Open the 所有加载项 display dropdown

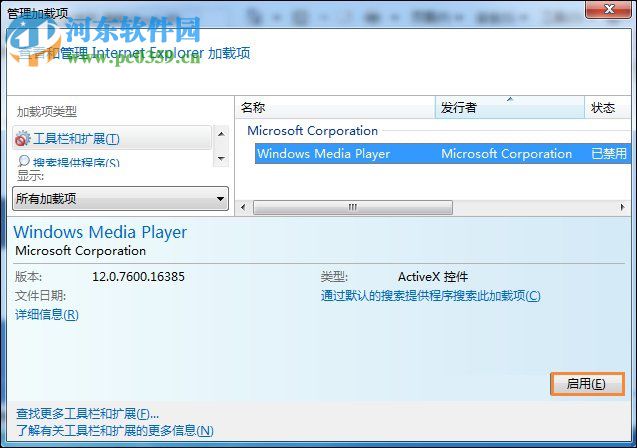121,199
